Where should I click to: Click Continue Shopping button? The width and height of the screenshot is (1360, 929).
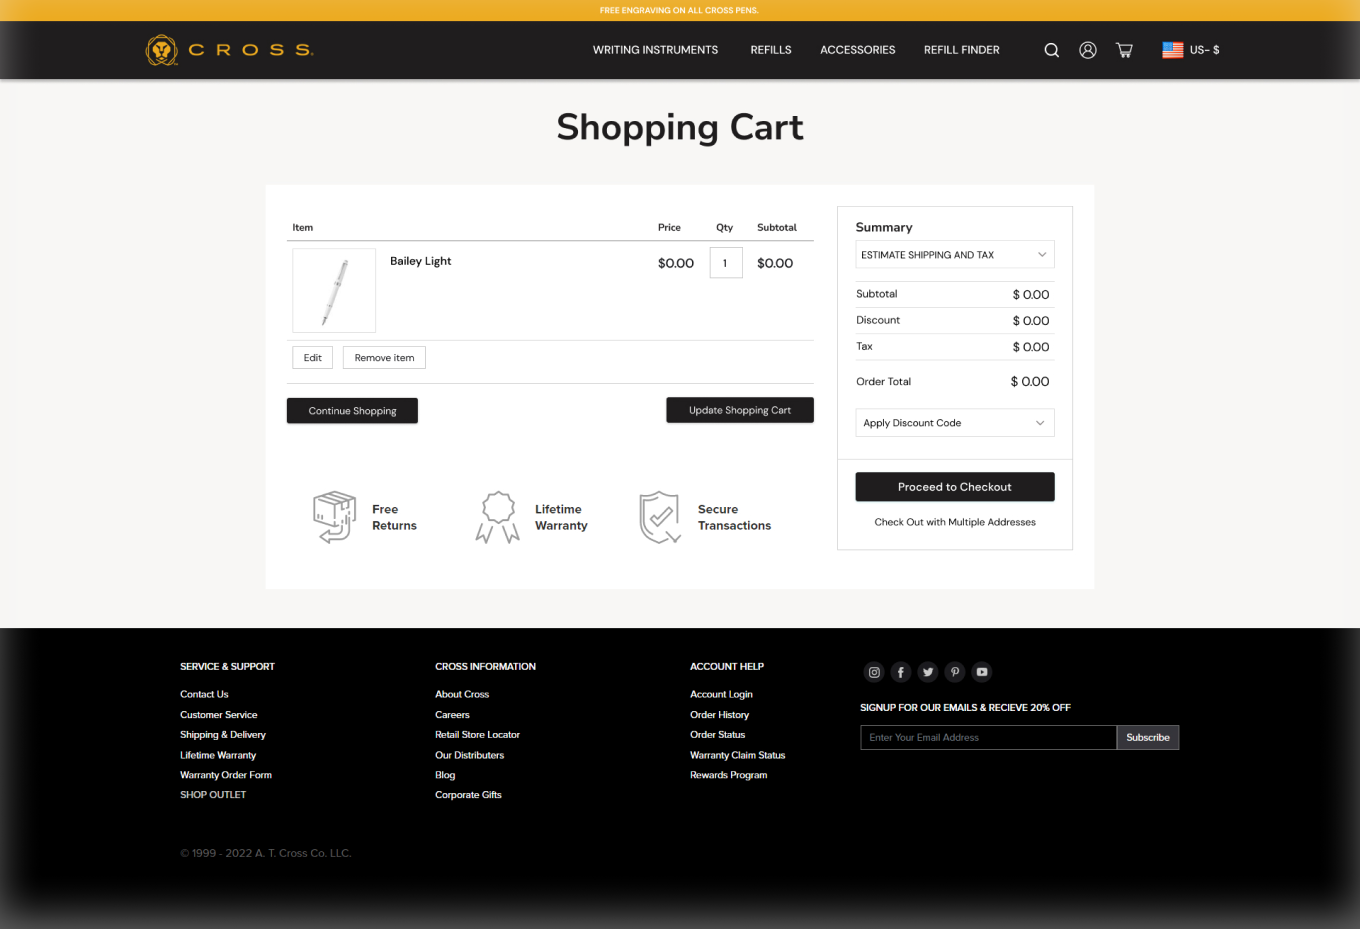coord(352,411)
